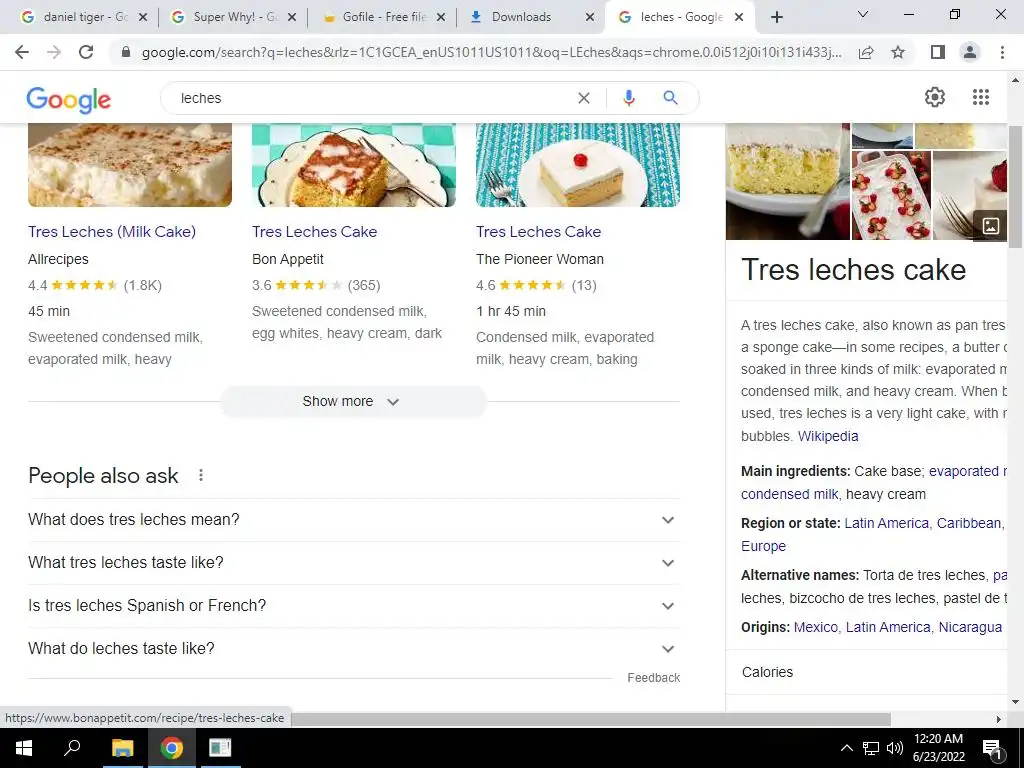Go back to previous page
The image size is (1024, 768).
22,52
